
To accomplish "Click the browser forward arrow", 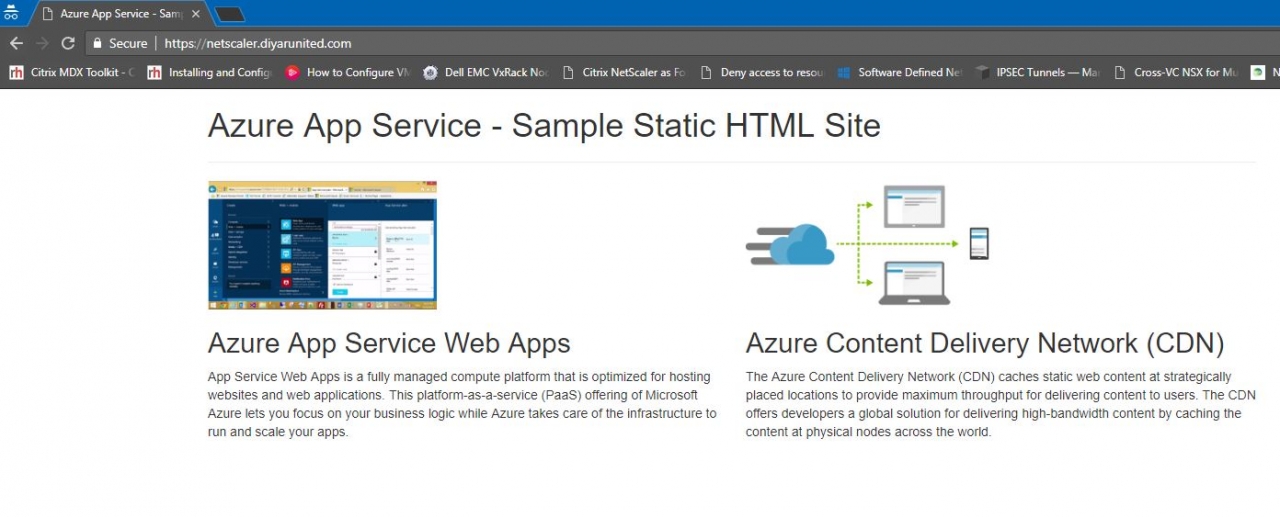I will pyautogui.click(x=42, y=43).
